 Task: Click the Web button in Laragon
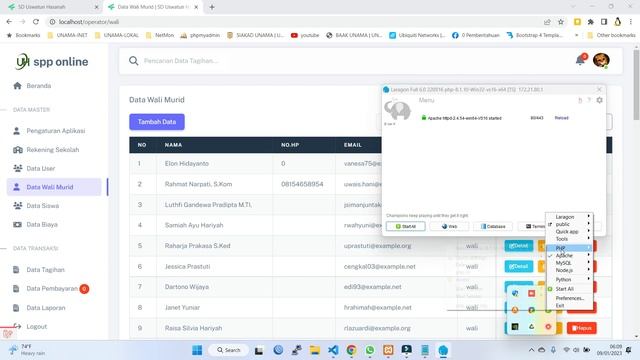click(x=449, y=226)
